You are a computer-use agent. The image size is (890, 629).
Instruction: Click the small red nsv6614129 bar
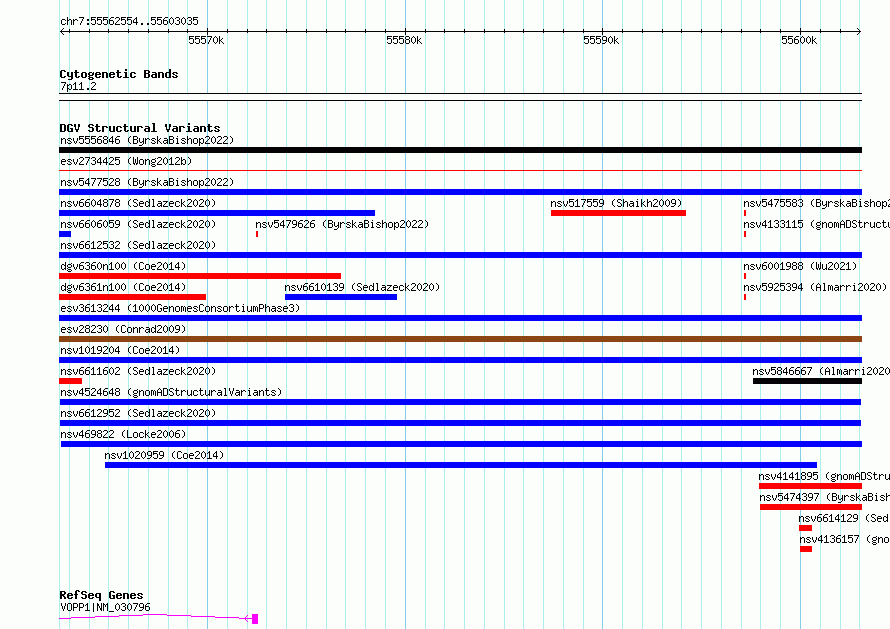tap(805, 528)
